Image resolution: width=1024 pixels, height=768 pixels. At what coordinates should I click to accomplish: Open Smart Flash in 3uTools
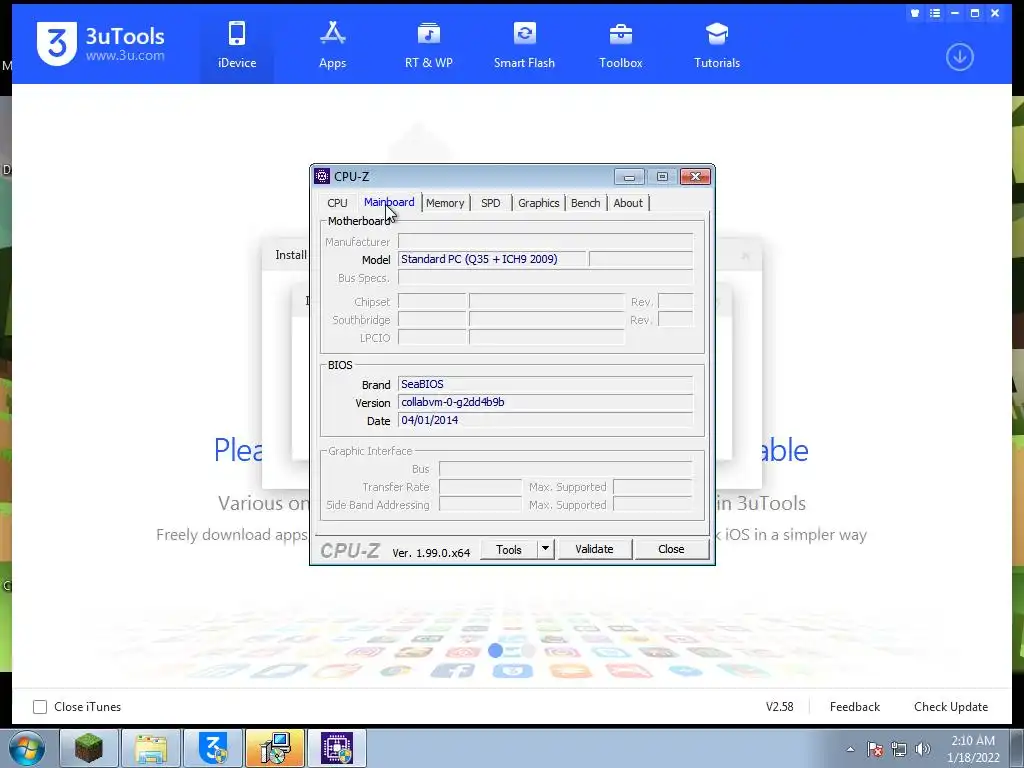click(x=524, y=44)
